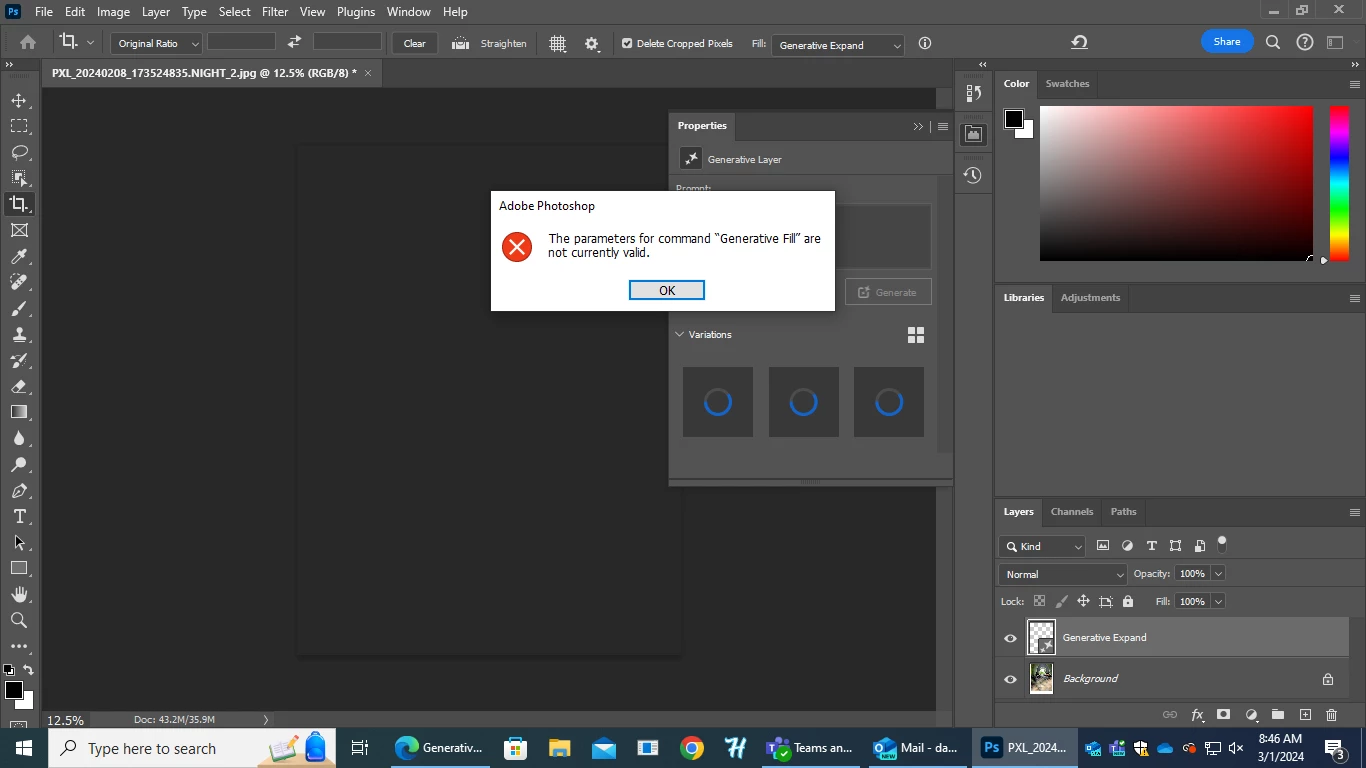Viewport: 1366px width, 768px height.
Task: Click the Clear button
Action: 415,43
